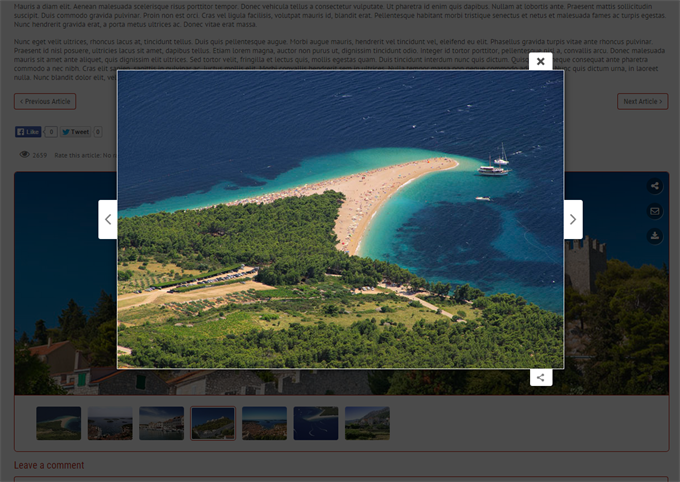The width and height of the screenshot is (680, 482).
Task: Select the highlighted fourth thumbnail
Action: [213, 423]
